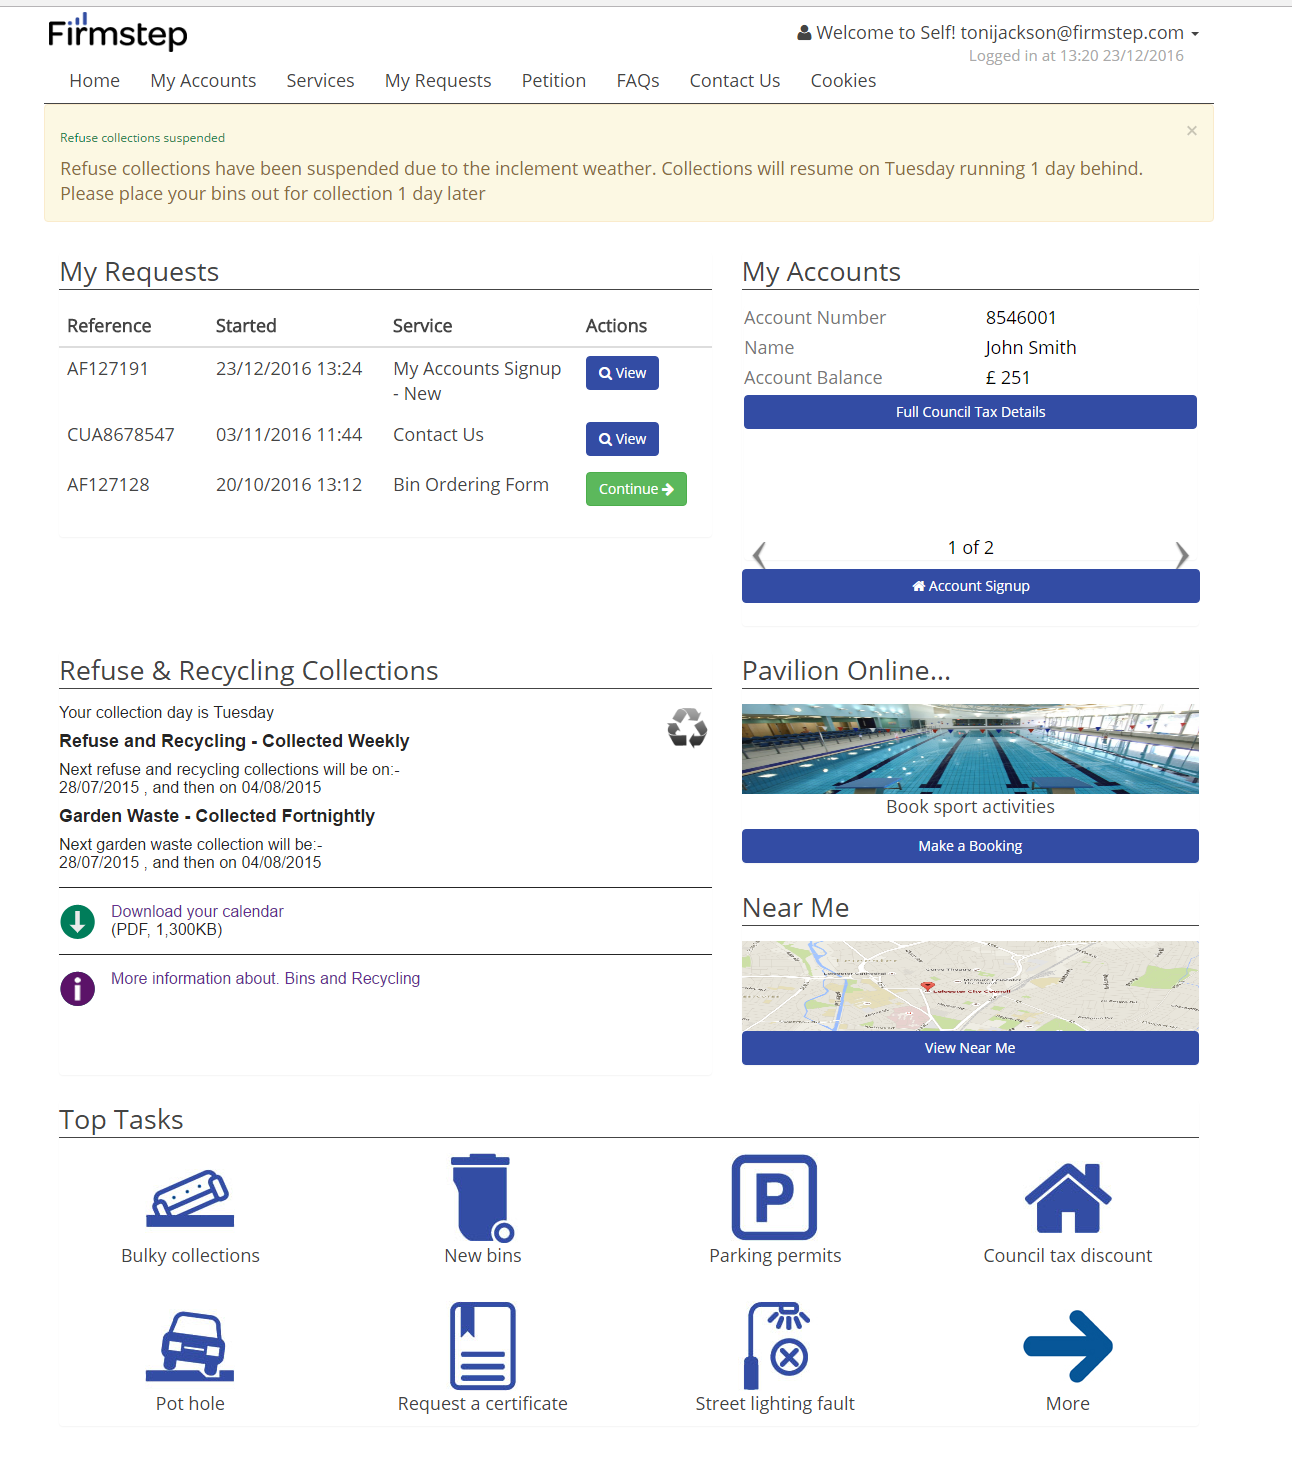This screenshot has height=1477, width=1292.
Task: Click the info icon next to Bins and Recycling
Action: click(x=77, y=988)
